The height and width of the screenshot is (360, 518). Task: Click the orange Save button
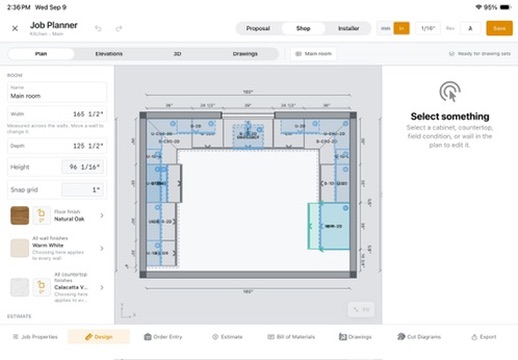click(x=499, y=28)
